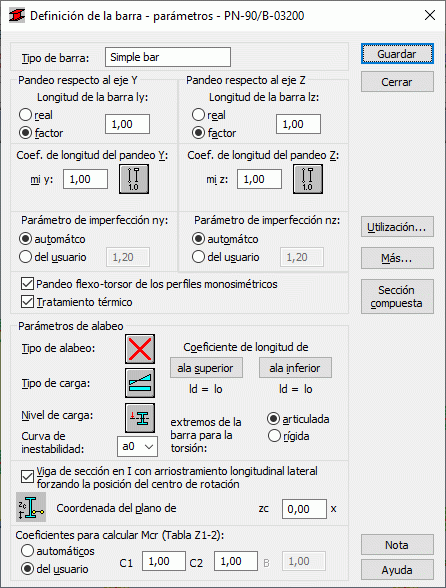The width and height of the screenshot is (446, 588).
Task: Open the Más... options button
Action: pyautogui.click(x=397, y=258)
